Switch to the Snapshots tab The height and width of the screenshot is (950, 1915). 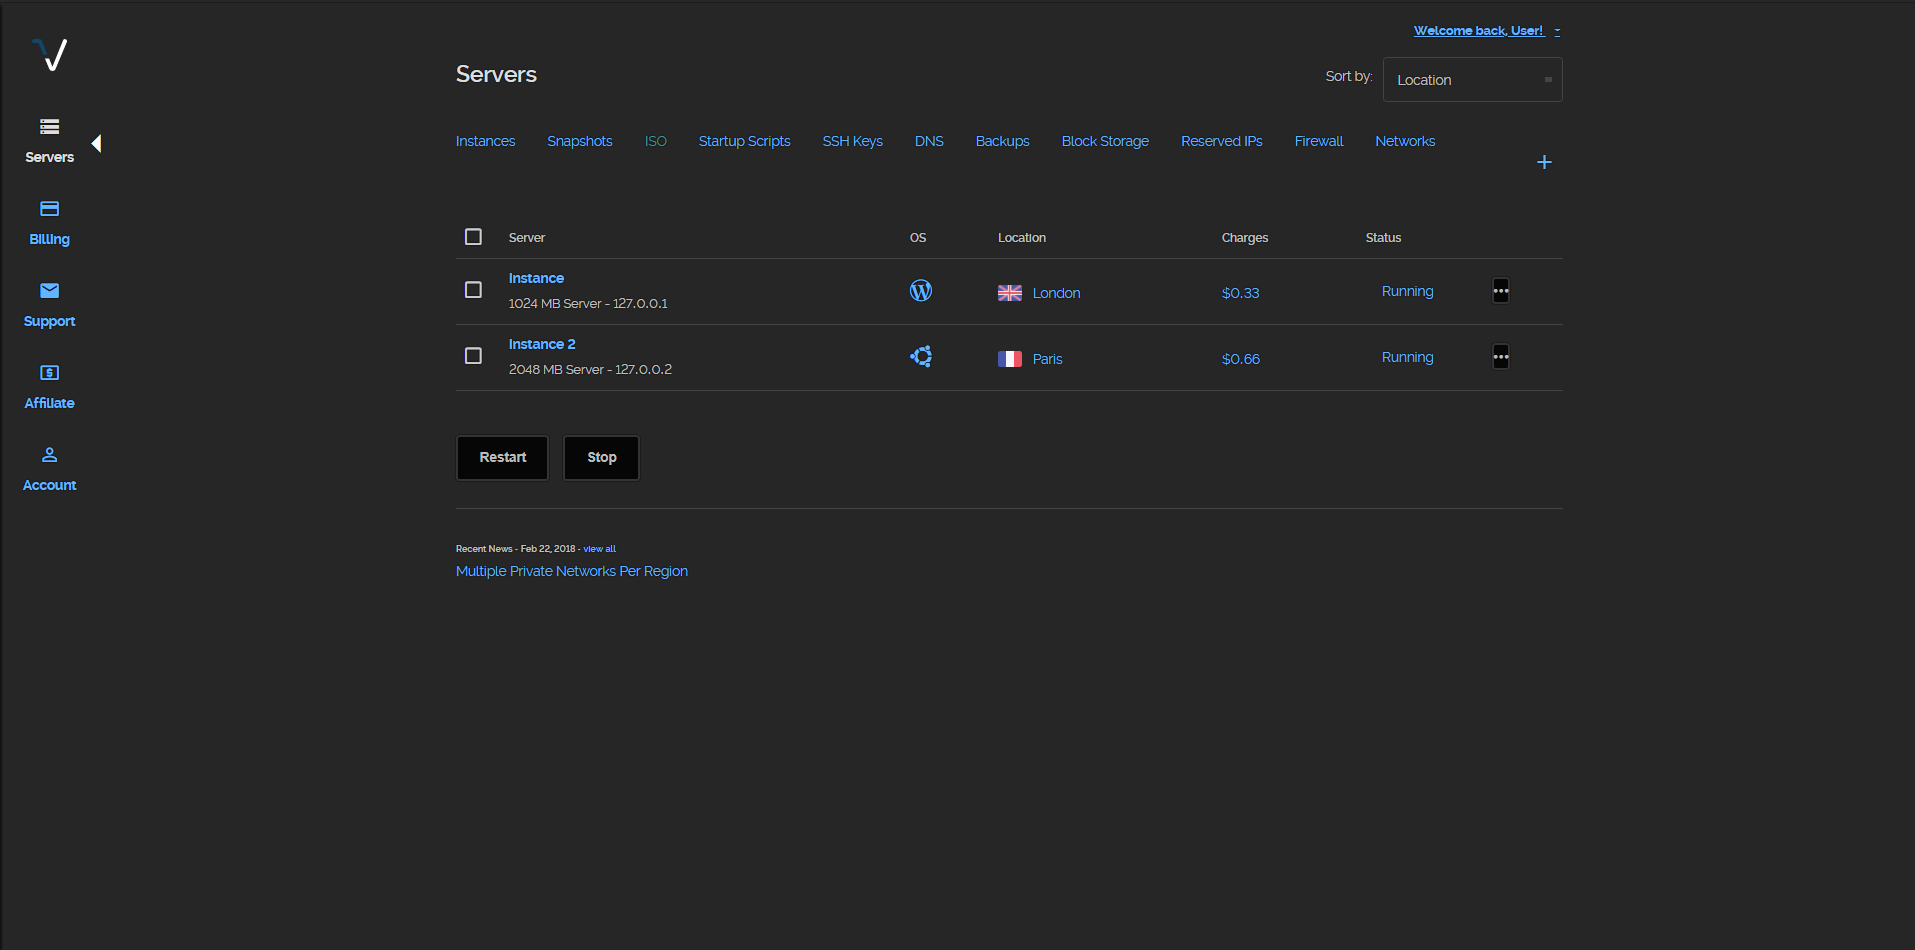coord(579,141)
